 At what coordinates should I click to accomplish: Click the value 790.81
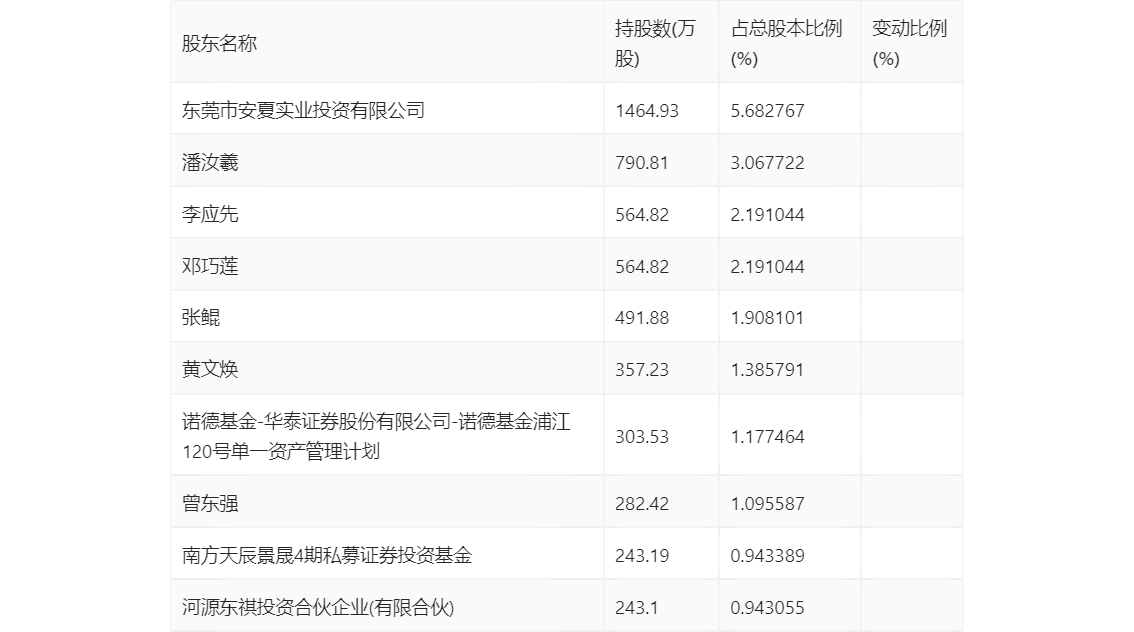coord(642,163)
